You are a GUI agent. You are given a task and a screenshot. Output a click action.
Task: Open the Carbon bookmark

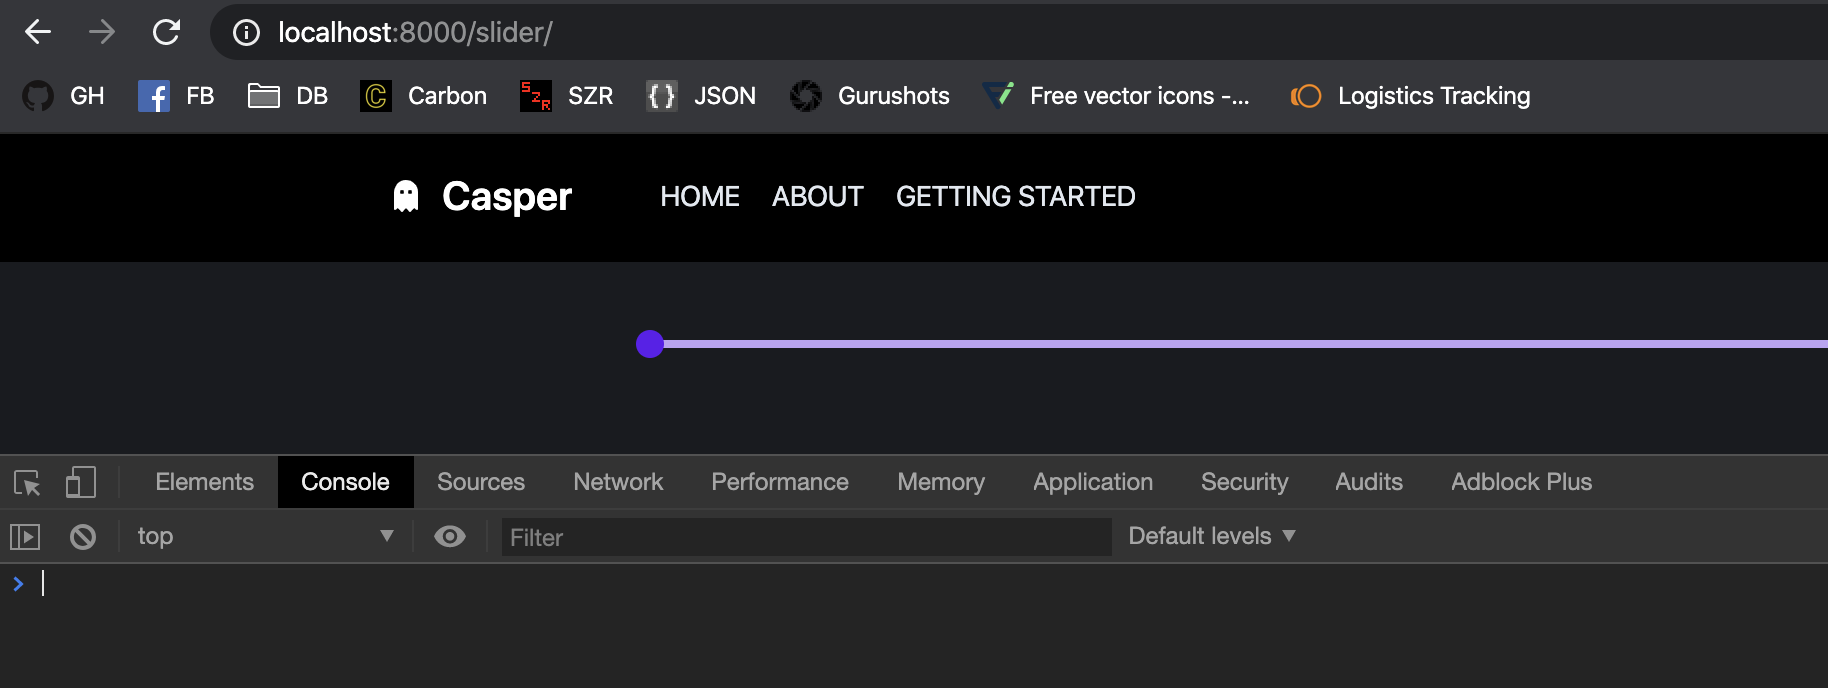tap(424, 96)
